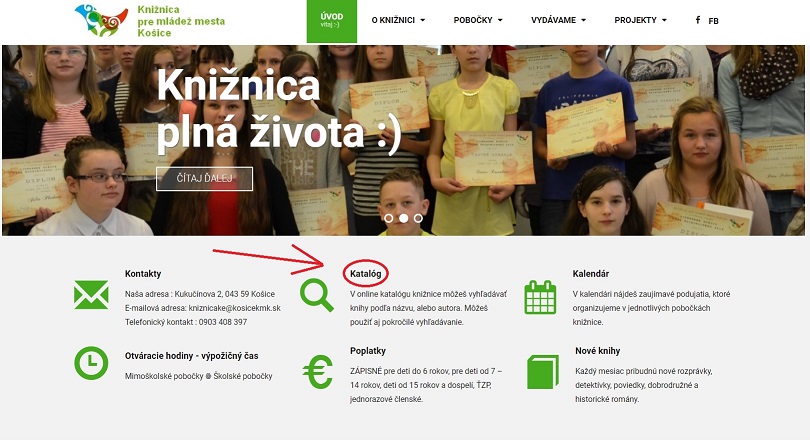The width and height of the screenshot is (810, 447).
Task: Click the ČÍTAJ ĎALEJ button
Action: (205, 179)
